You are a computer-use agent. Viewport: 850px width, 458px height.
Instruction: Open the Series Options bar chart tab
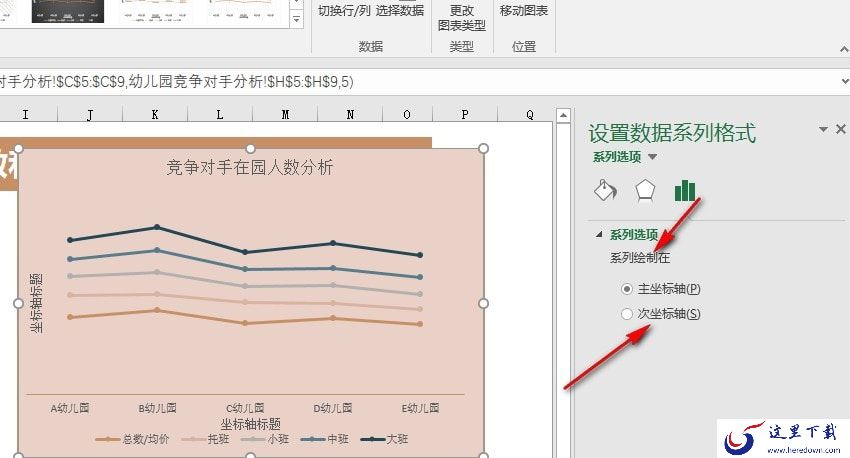click(685, 190)
